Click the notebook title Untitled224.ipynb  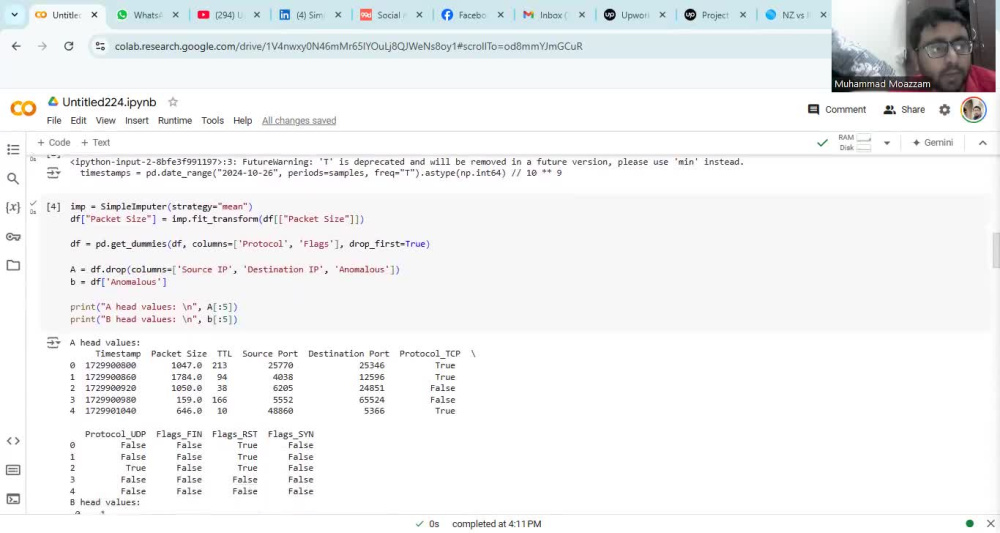[109, 102]
